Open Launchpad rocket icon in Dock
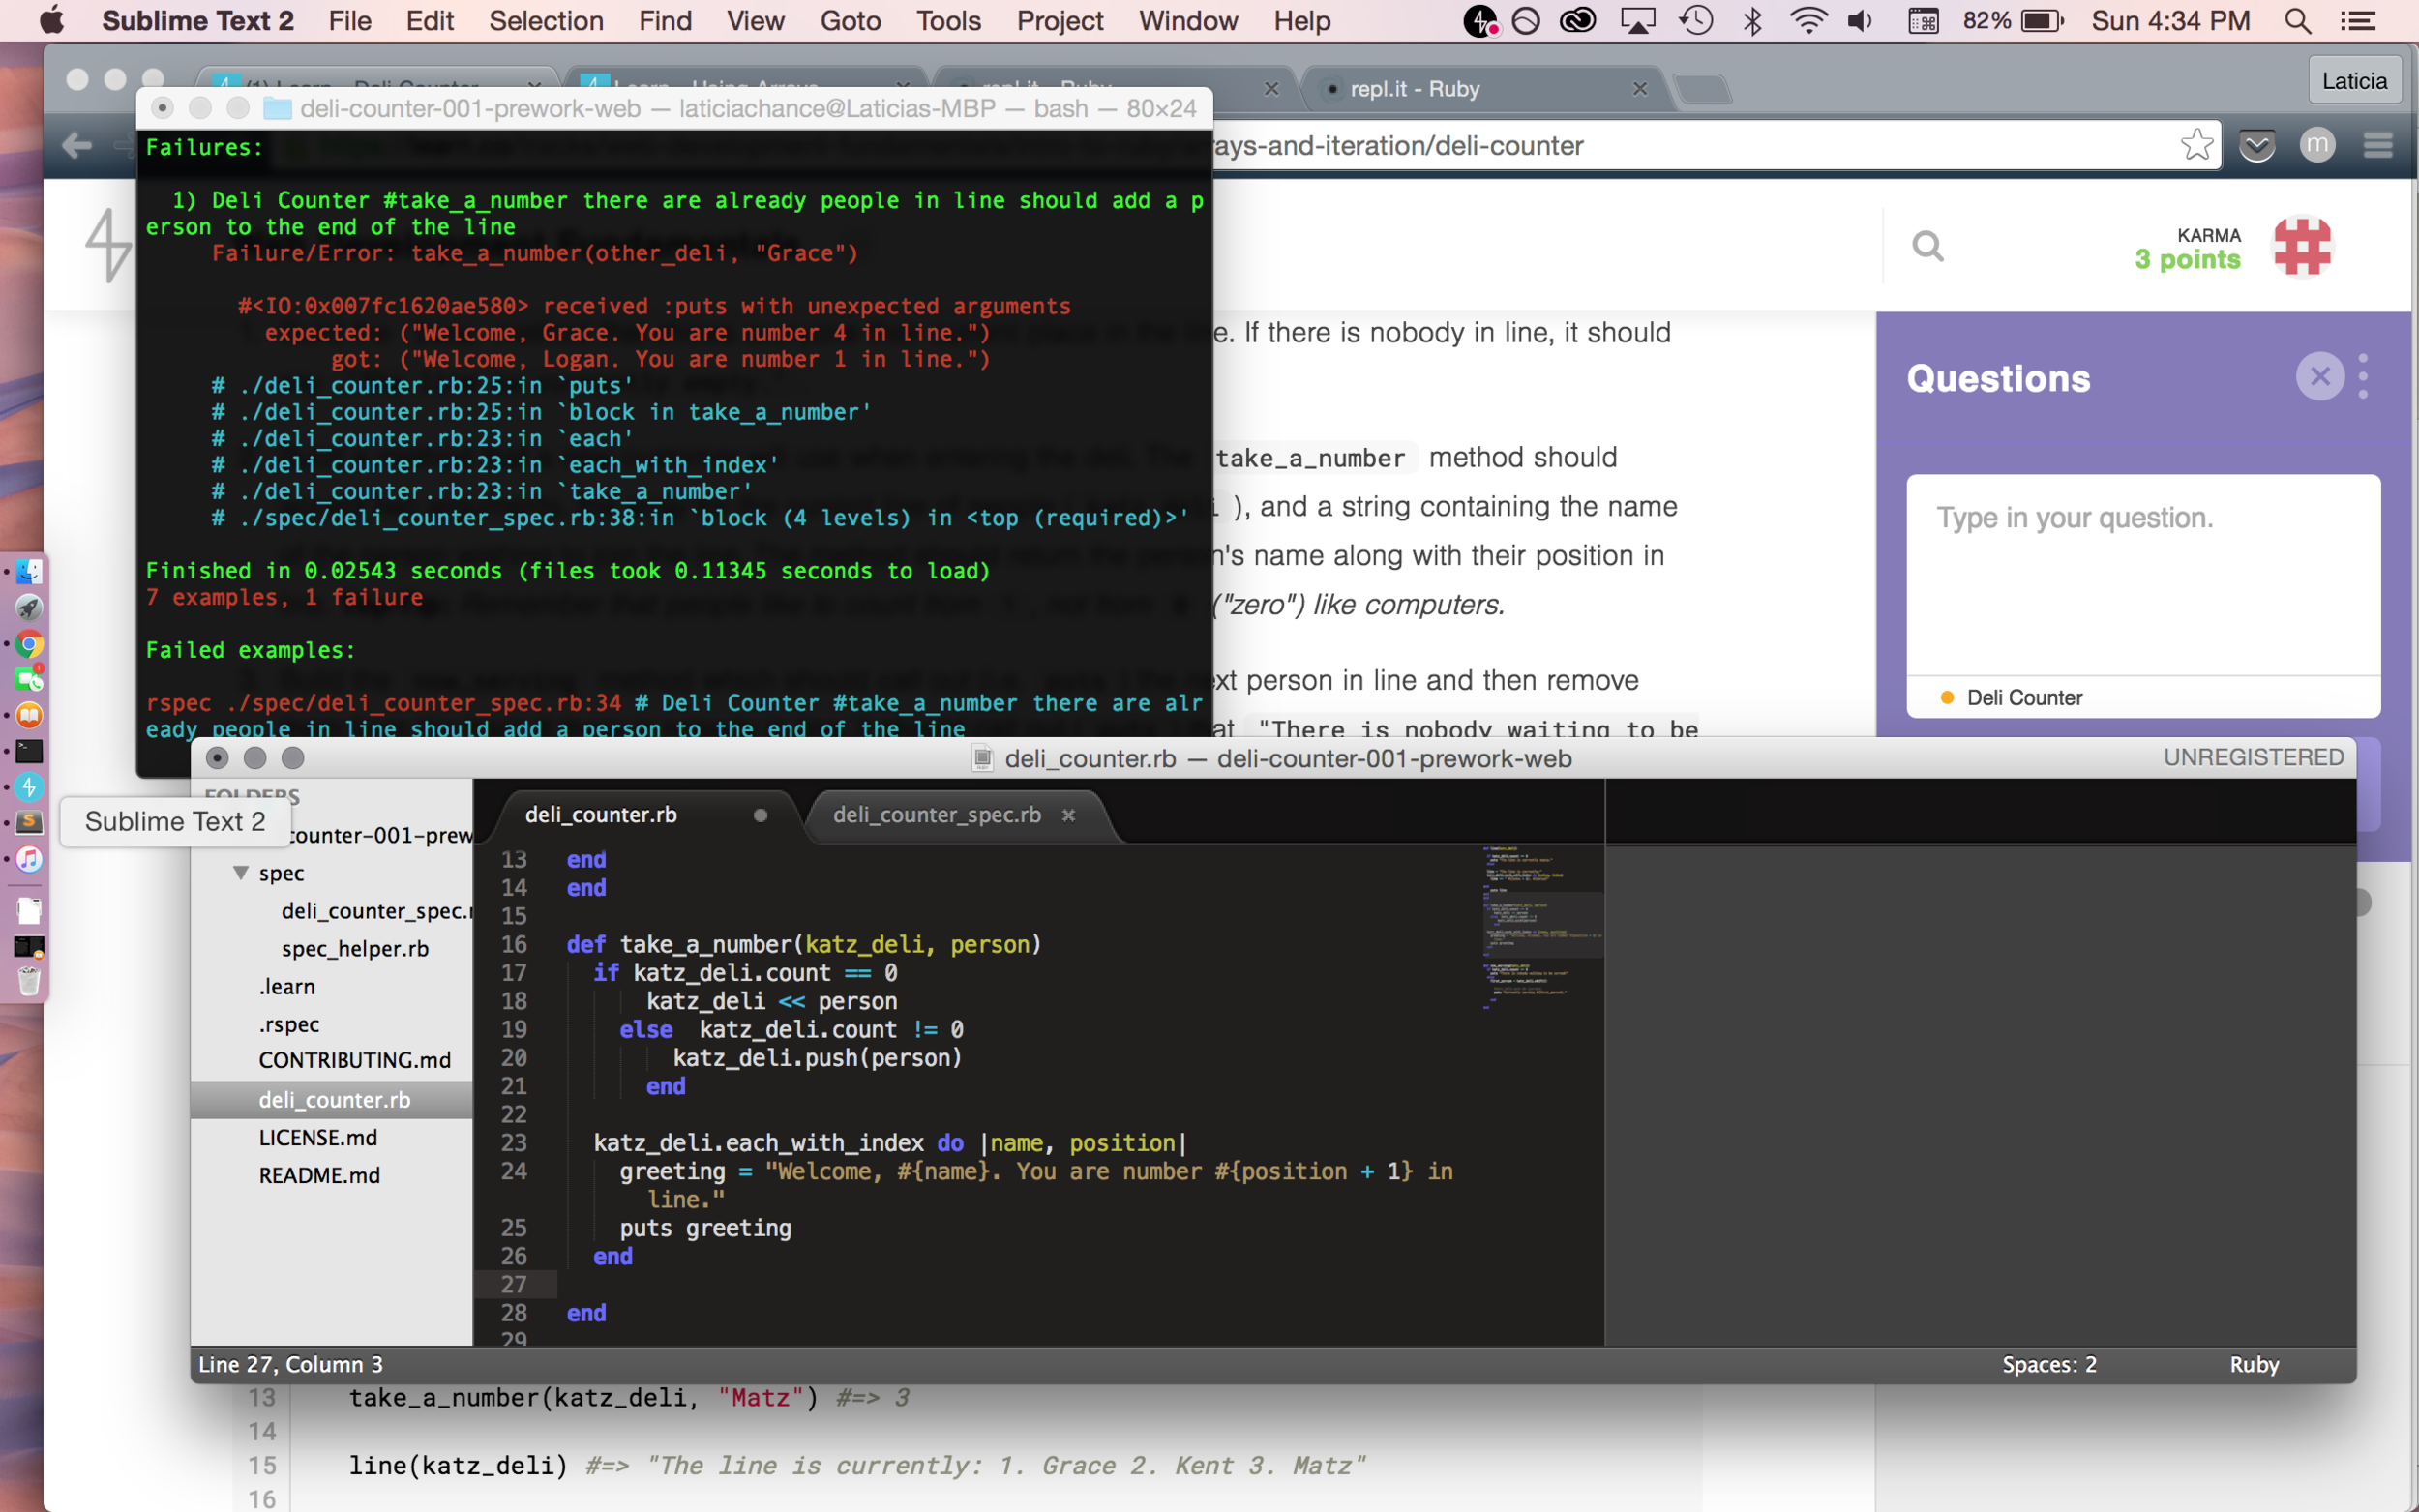This screenshot has height=1512, width=2419. coord(29,607)
